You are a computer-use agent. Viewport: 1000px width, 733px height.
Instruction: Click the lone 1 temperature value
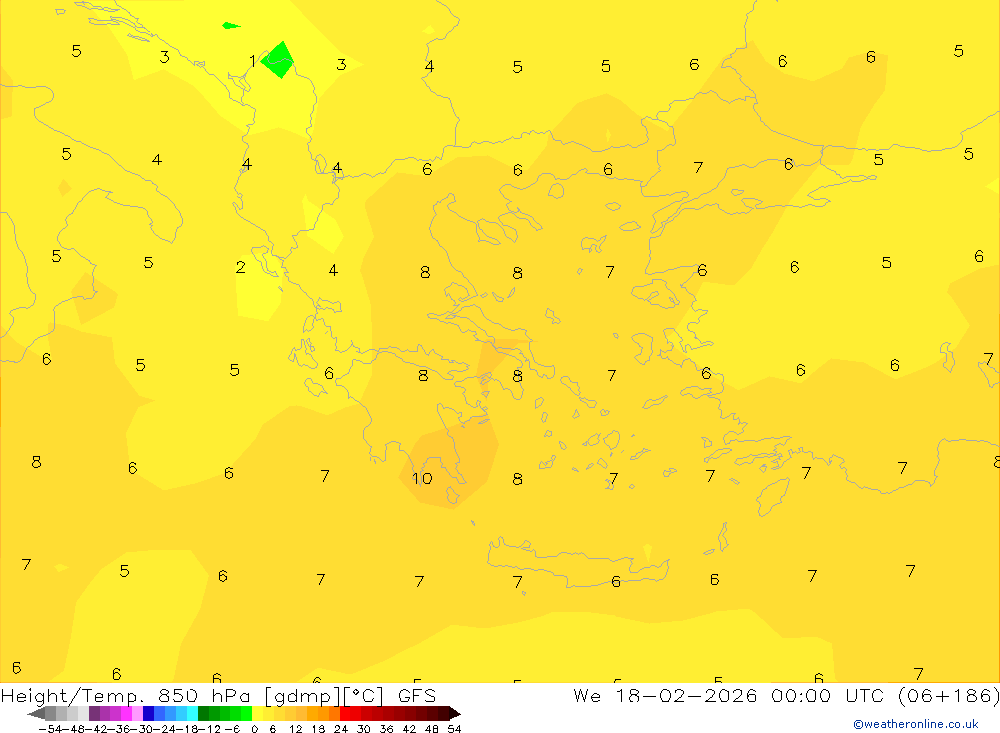(253, 61)
